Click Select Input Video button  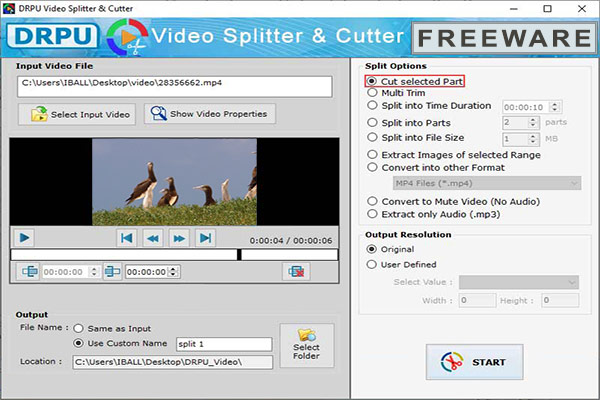(x=77, y=114)
